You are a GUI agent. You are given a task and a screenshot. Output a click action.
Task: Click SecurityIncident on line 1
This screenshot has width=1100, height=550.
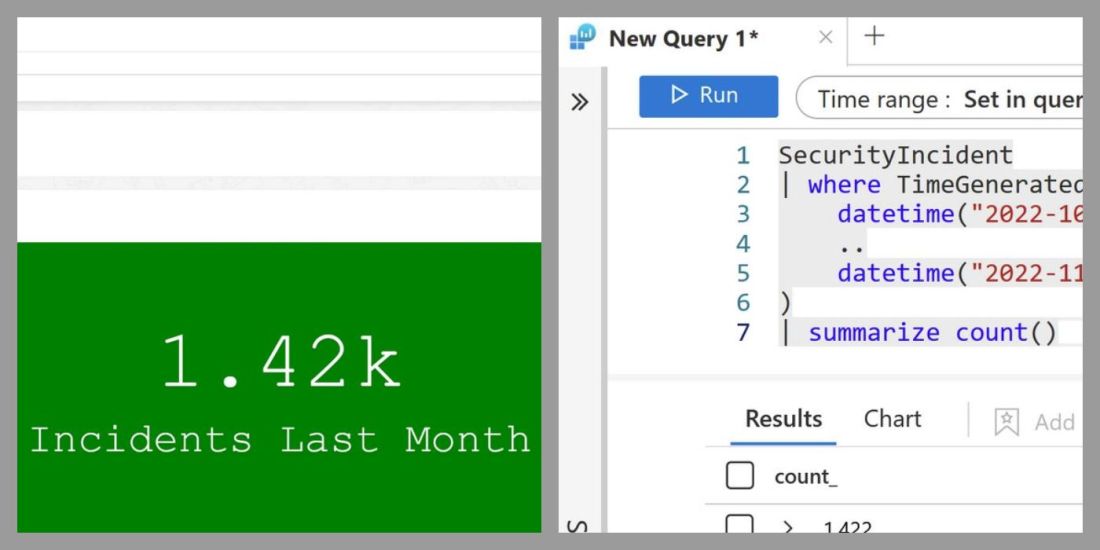coord(895,155)
